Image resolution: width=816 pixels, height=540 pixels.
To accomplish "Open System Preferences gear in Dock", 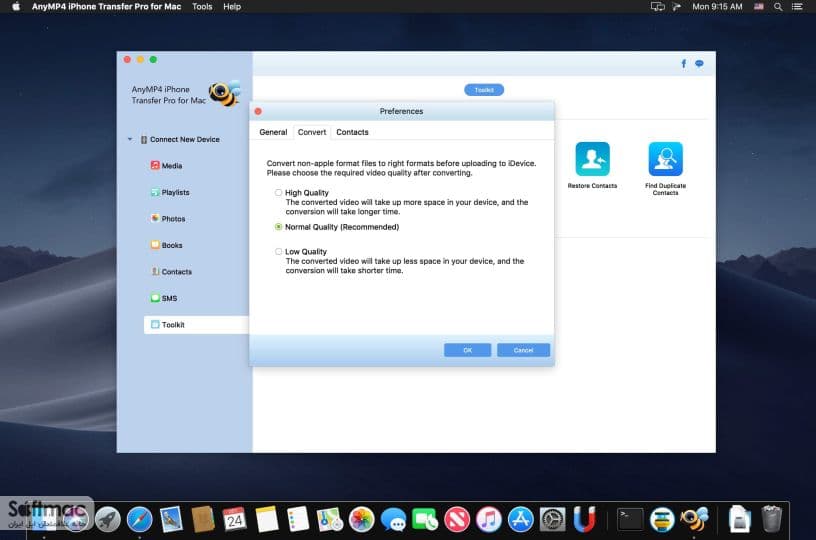I will coord(552,519).
